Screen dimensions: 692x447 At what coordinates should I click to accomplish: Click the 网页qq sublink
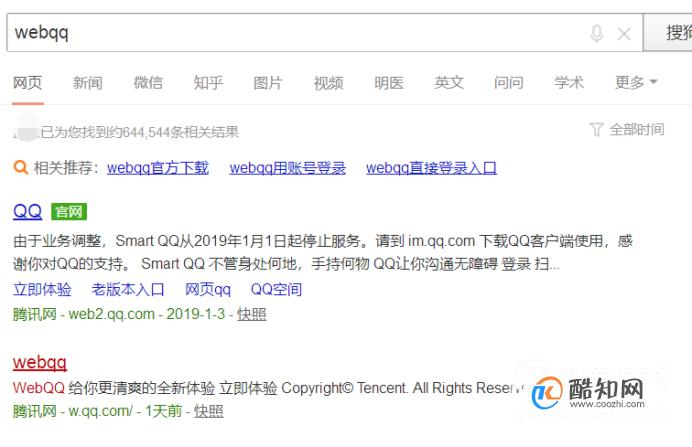coord(207,289)
